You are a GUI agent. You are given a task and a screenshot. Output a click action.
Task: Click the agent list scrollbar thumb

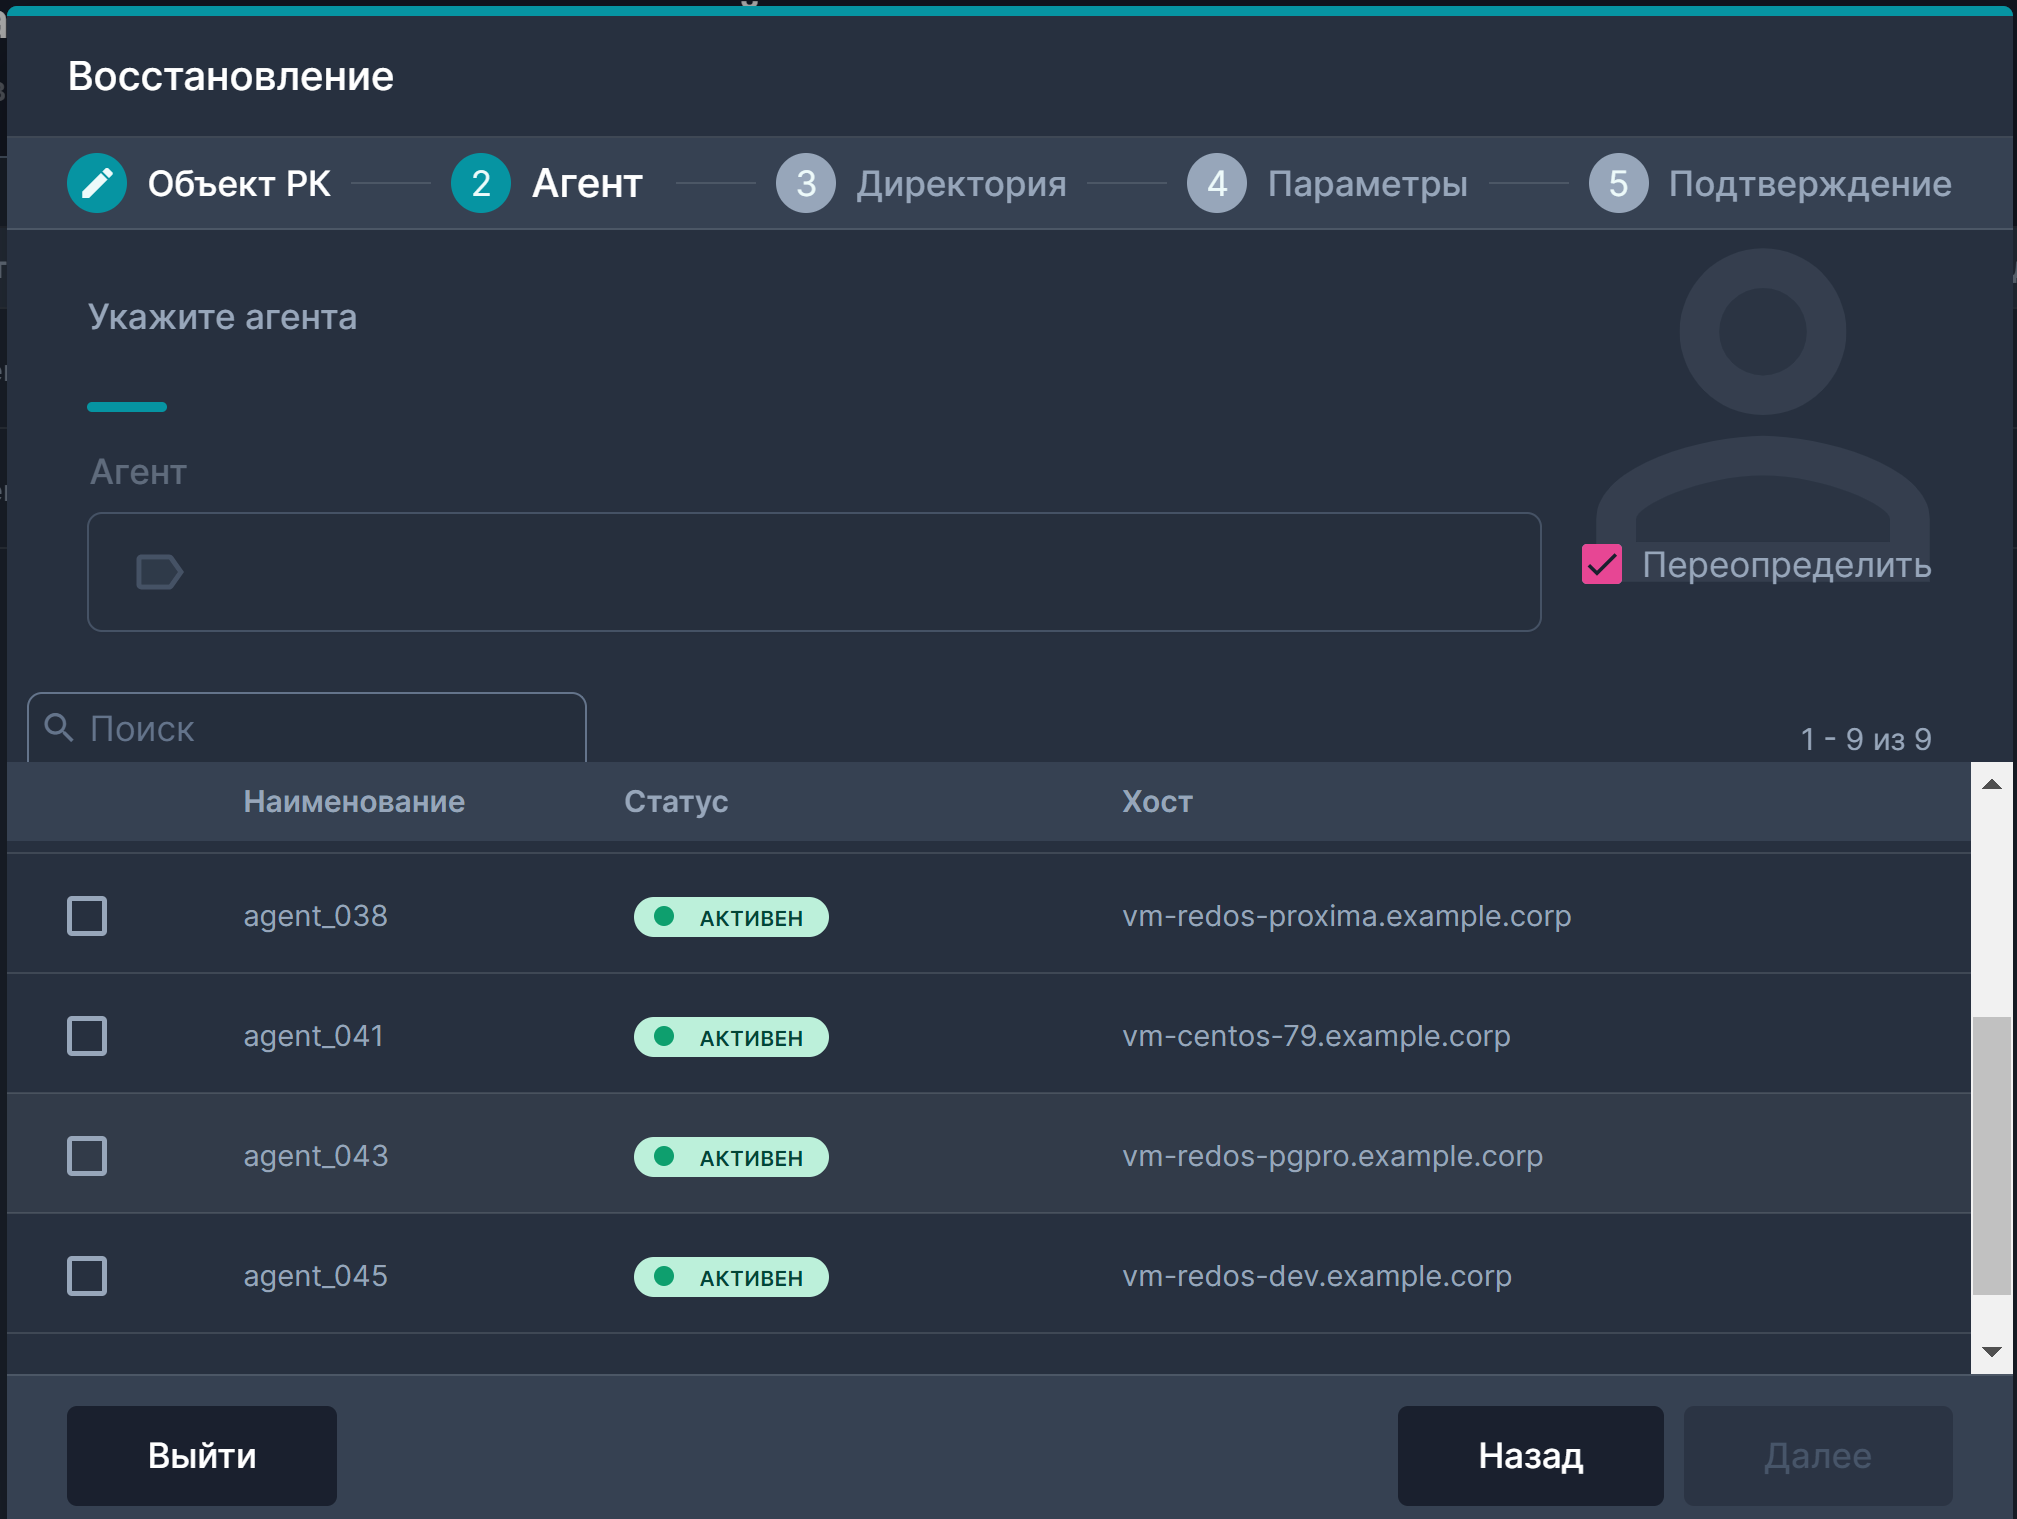1991,1155
